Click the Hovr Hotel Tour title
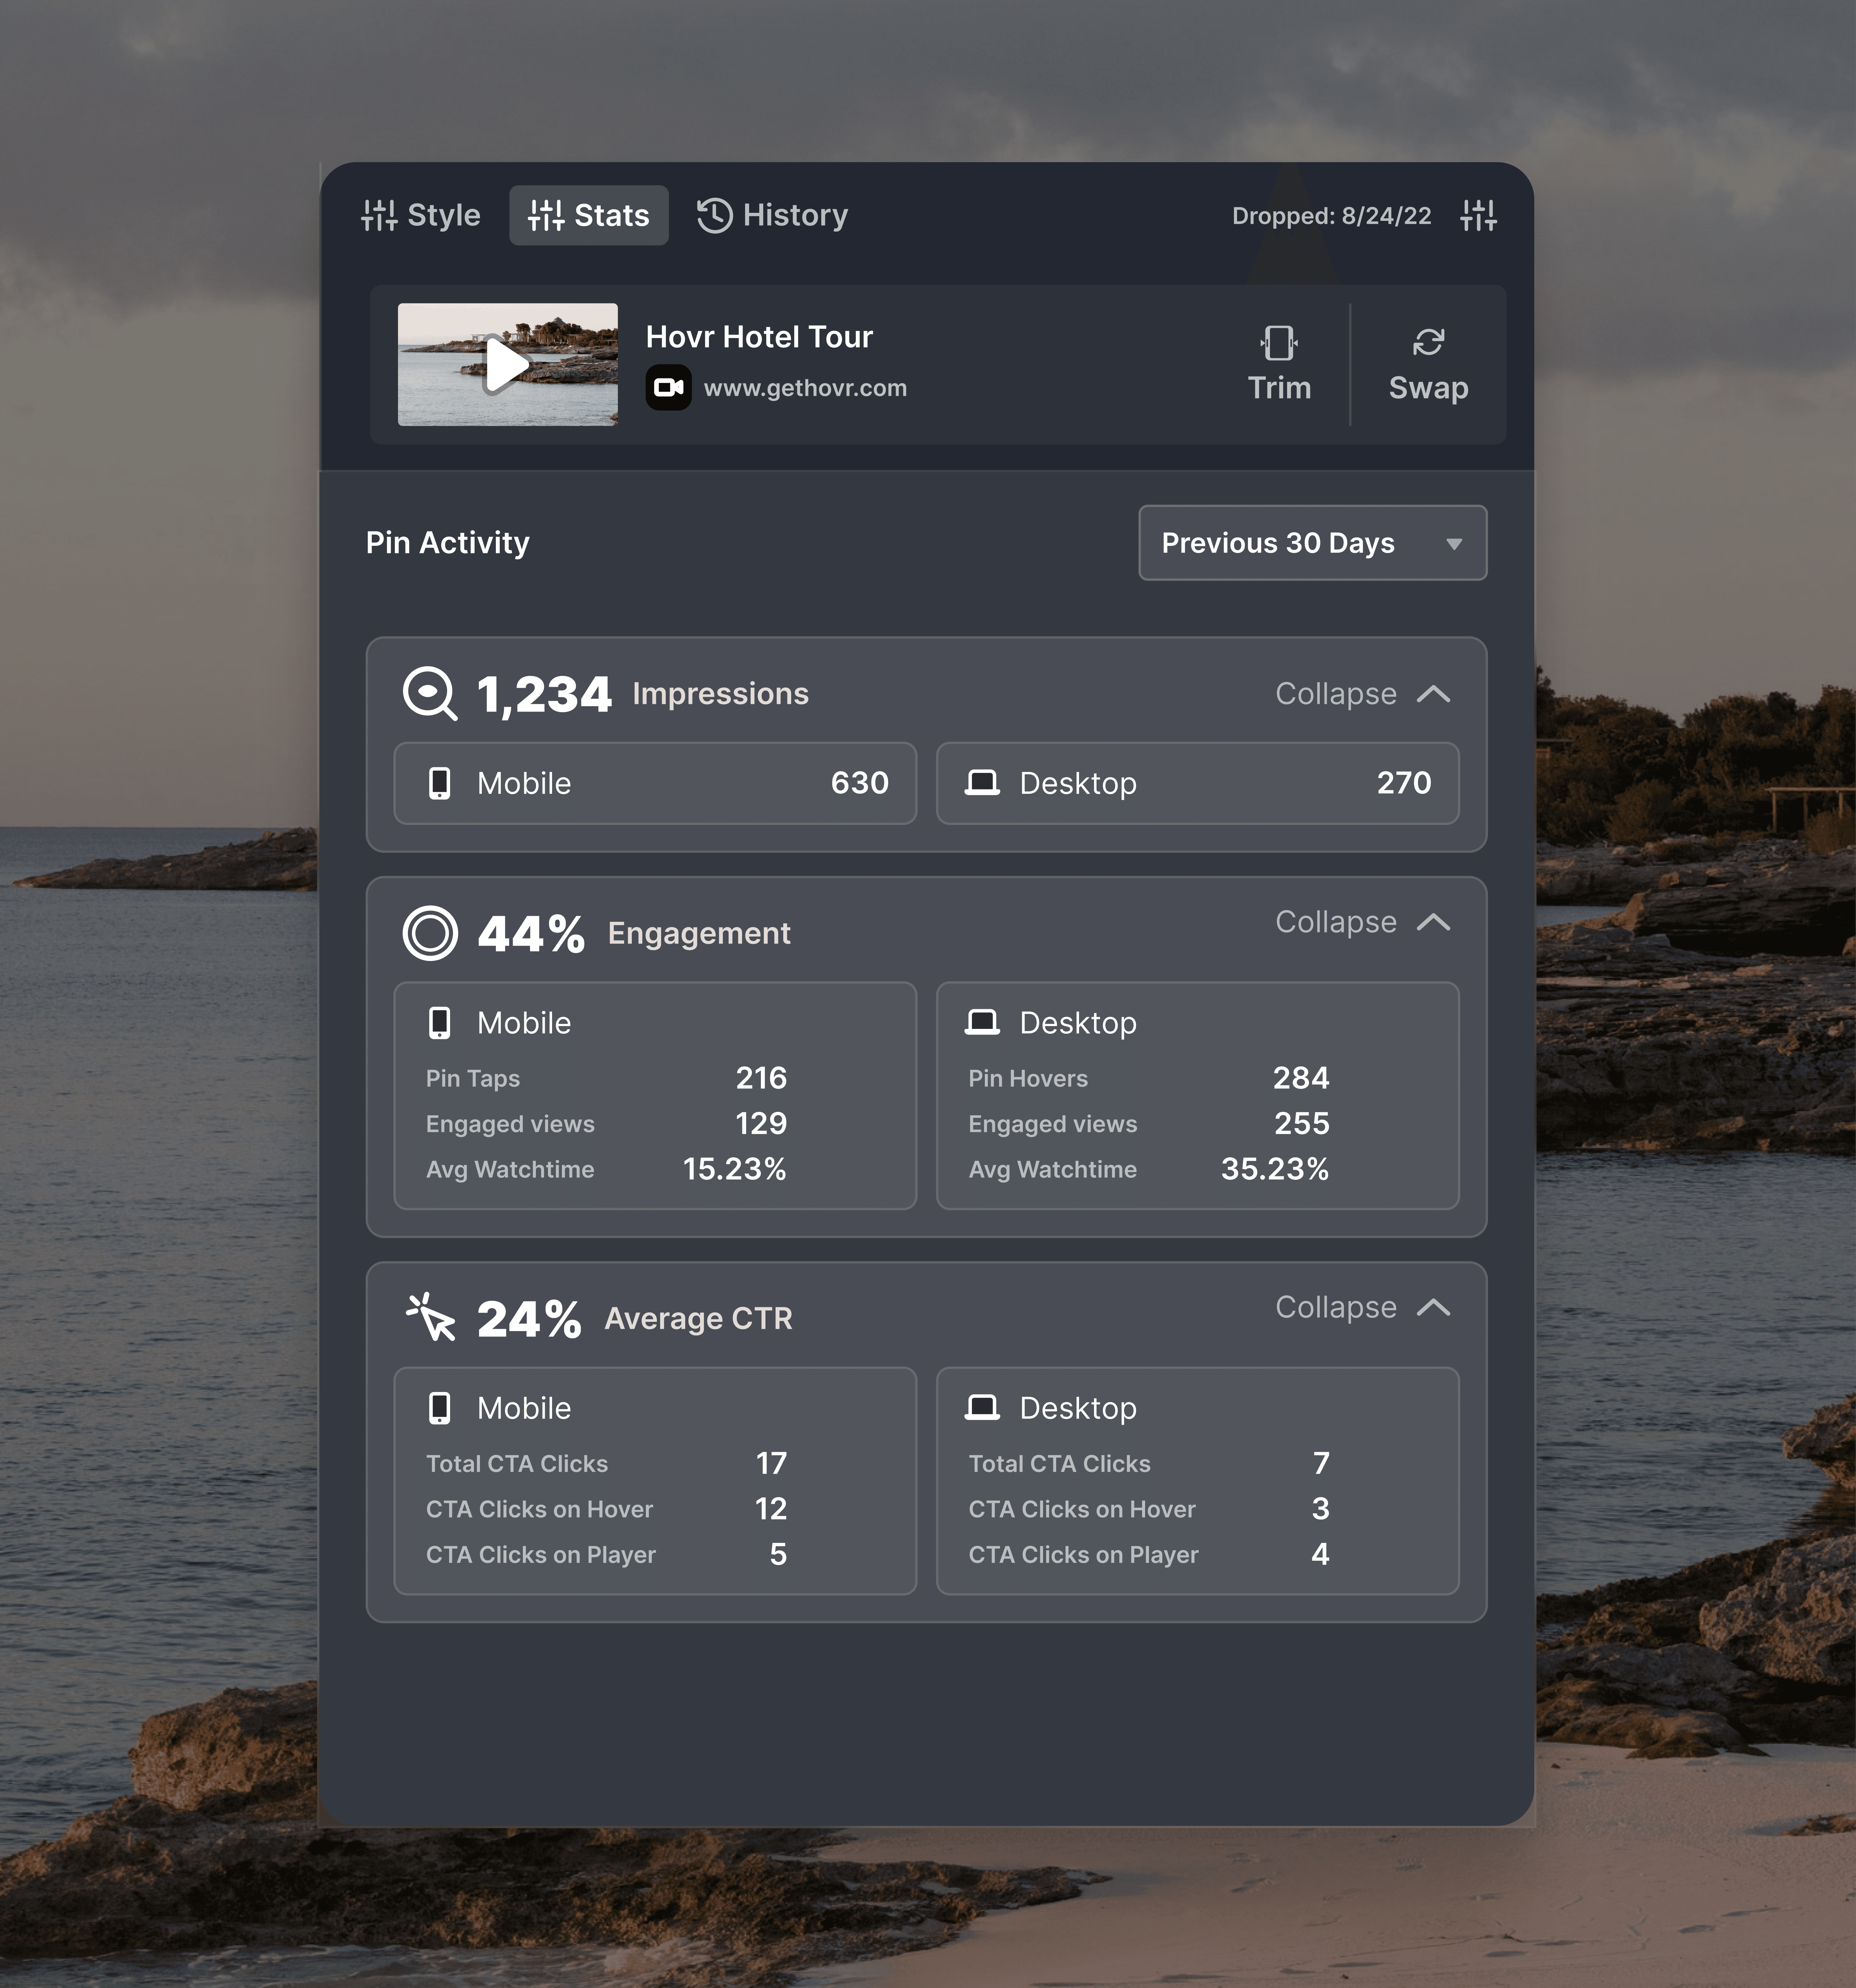This screenshot has width=1856, height=1988. [x=759, y=337]
